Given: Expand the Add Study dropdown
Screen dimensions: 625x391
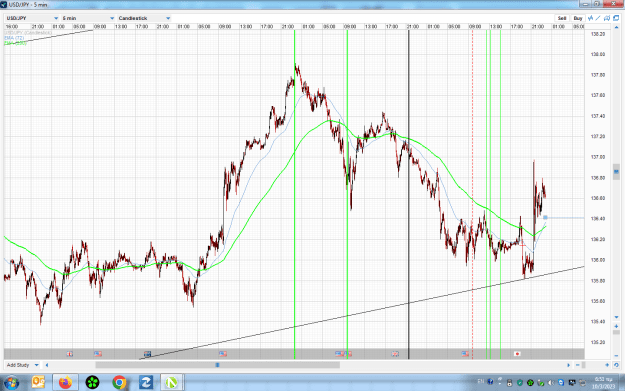Looking at the screenshot, I should (22, 365).
